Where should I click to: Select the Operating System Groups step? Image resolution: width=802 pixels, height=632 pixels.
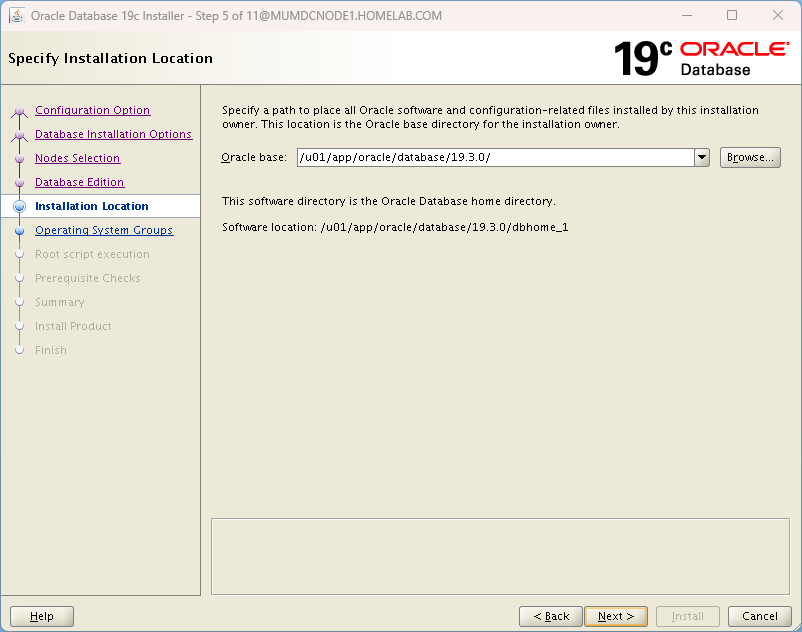coord(103,231)
